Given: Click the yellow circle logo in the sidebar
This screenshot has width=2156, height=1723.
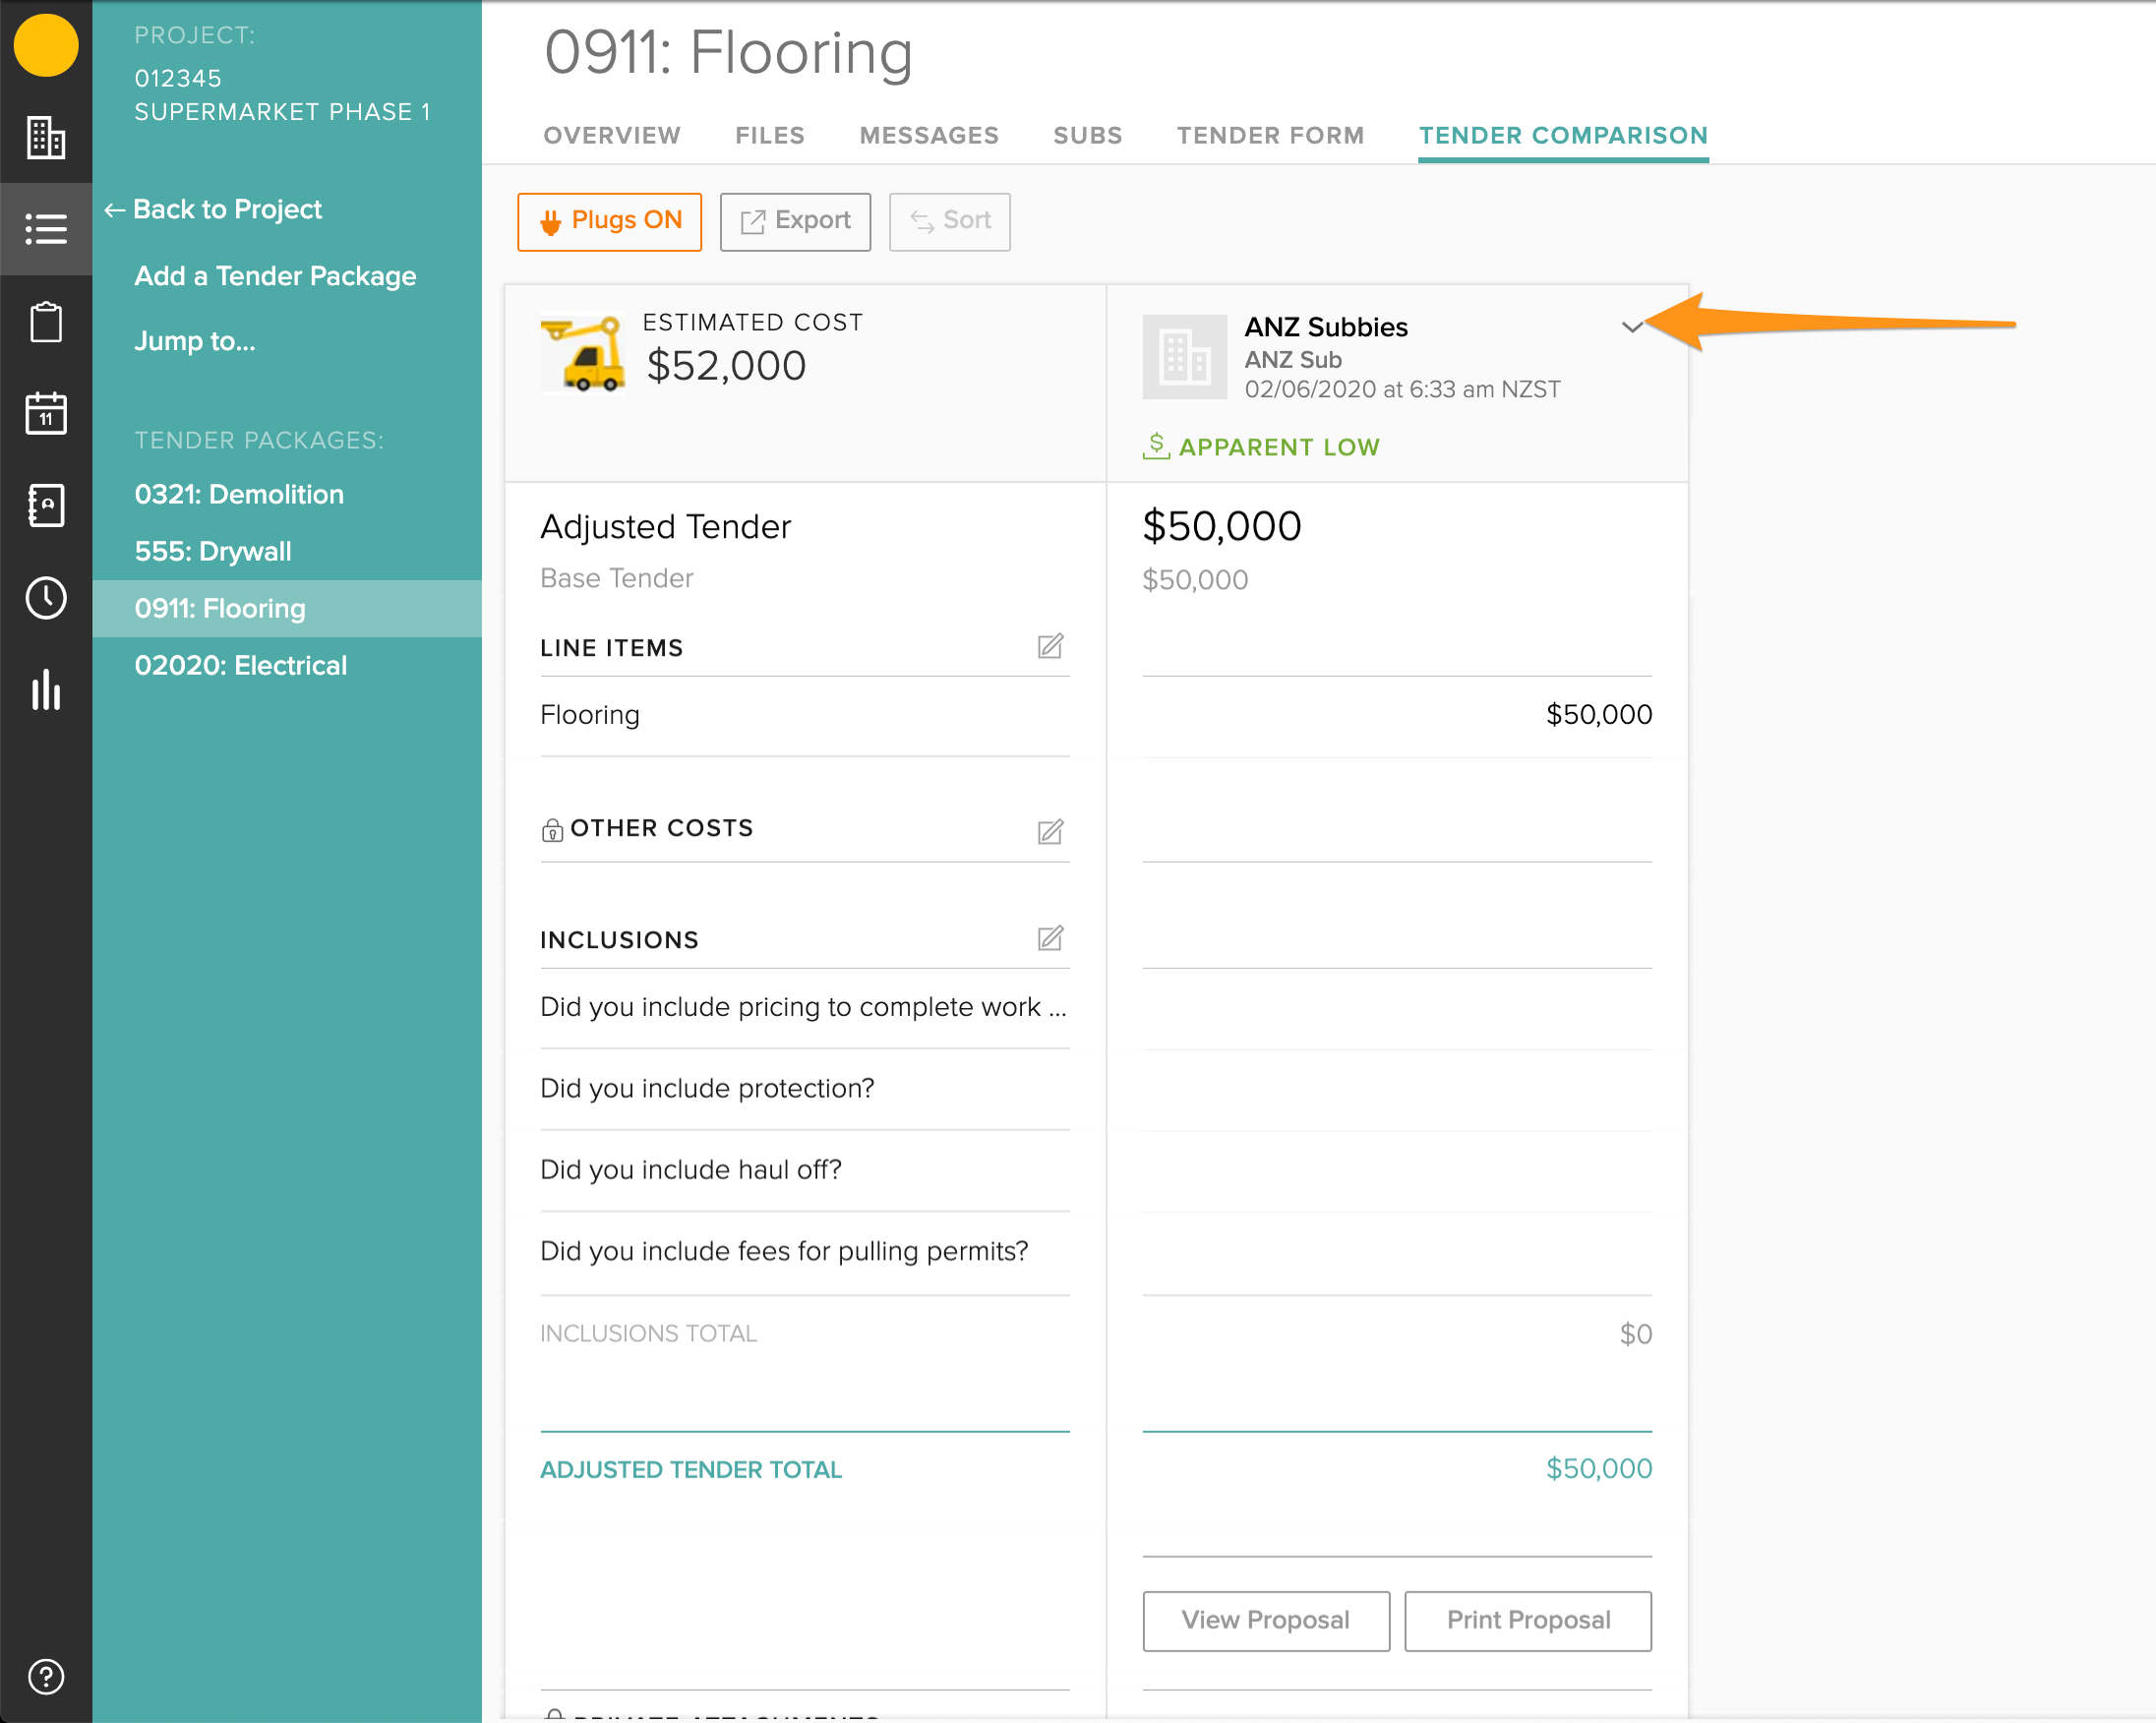Looking at the screenshot, I should pyautogui.click(x=45, y=45).
